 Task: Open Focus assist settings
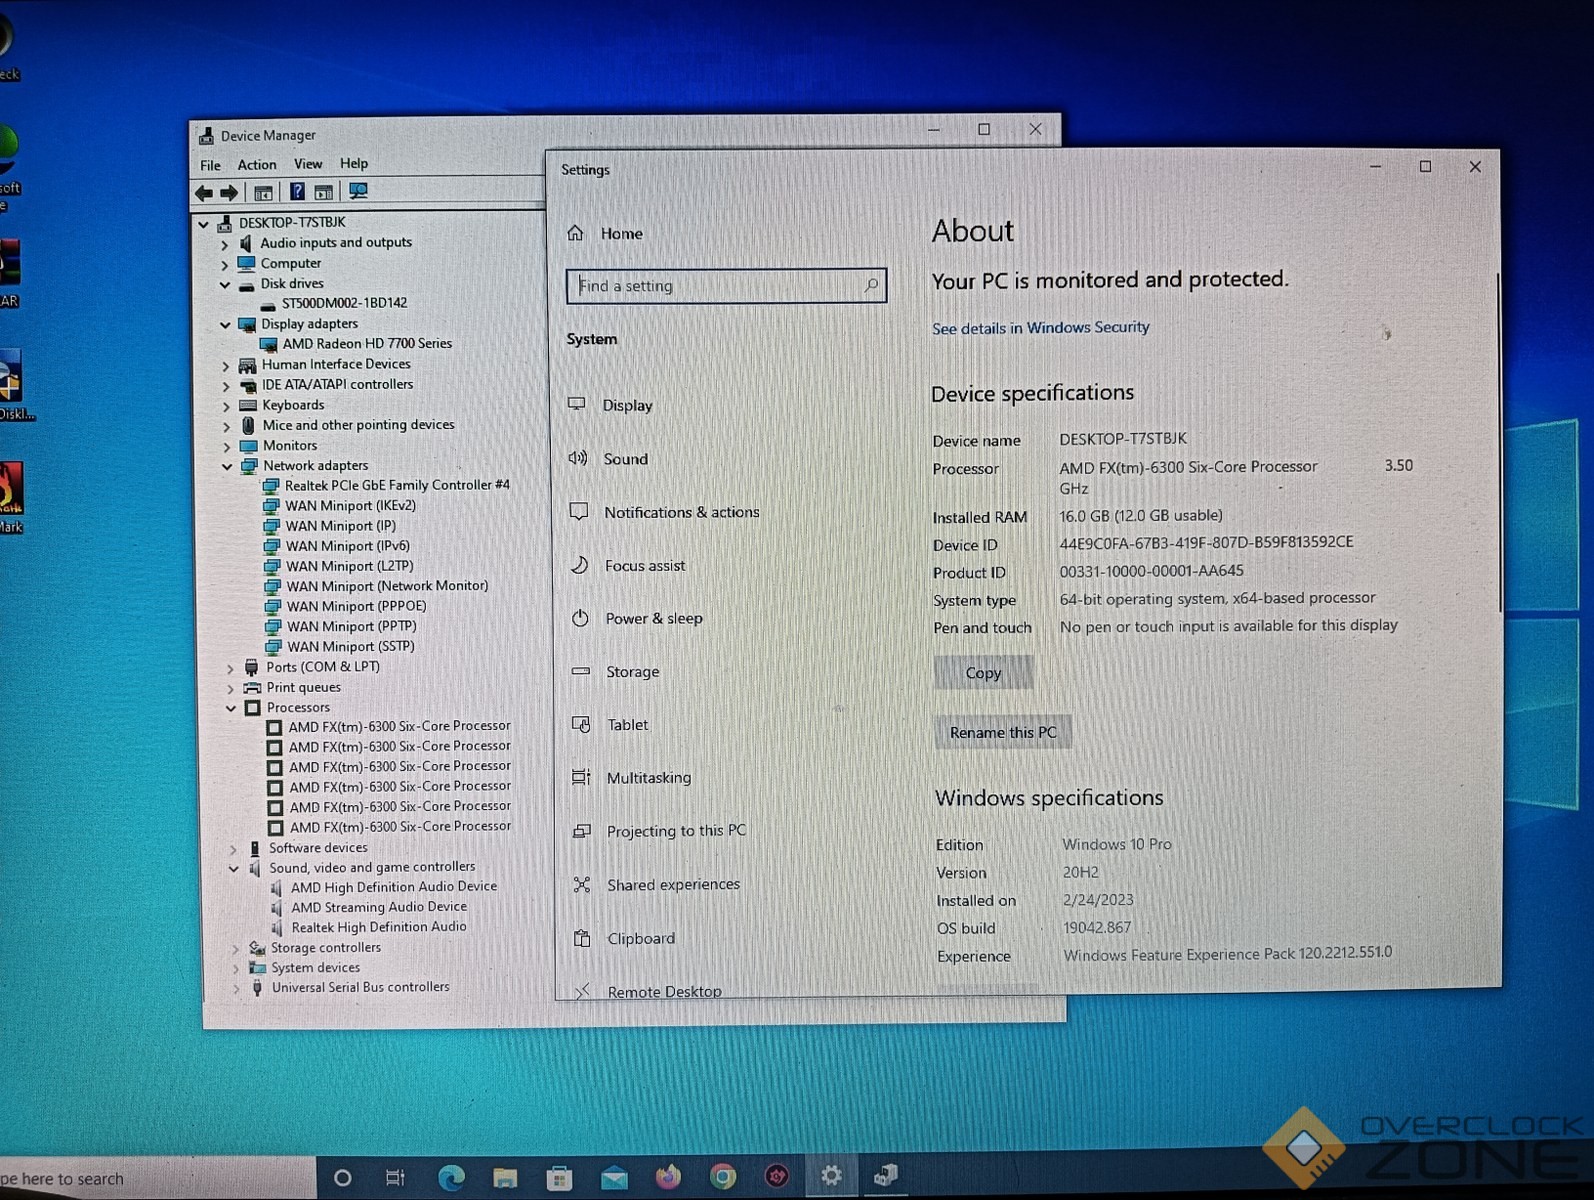coord(628,565)
